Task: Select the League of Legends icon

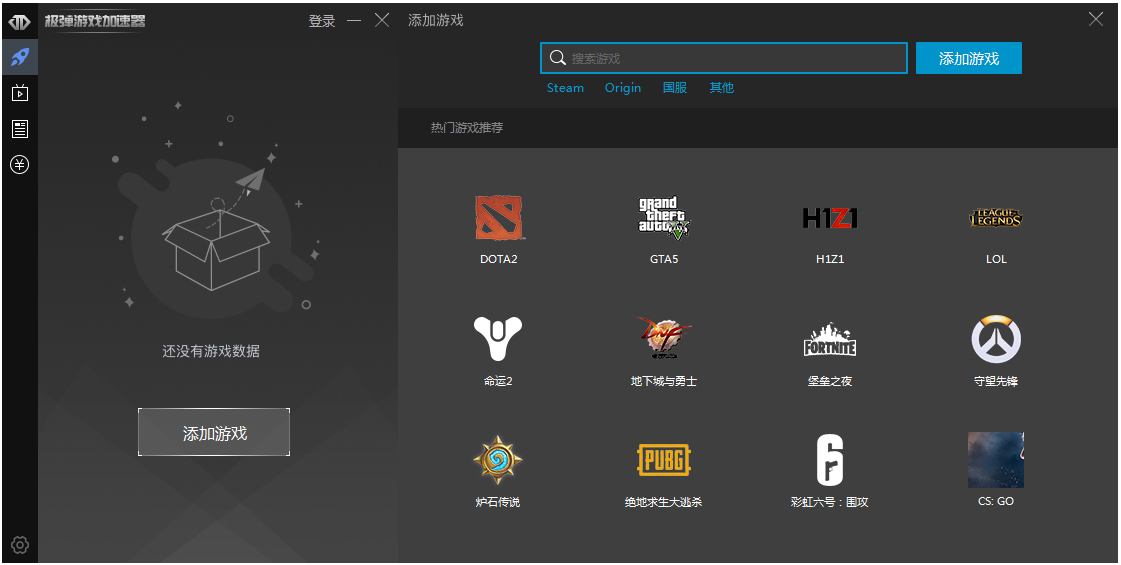Action: (x=996, y=217)
